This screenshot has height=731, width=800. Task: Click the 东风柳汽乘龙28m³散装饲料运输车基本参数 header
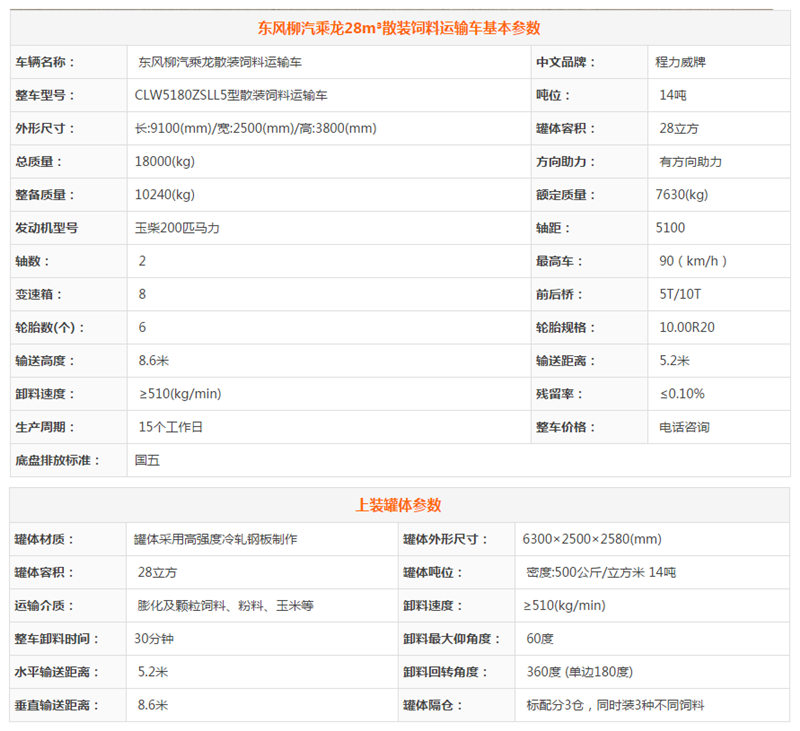pos(400,28)
